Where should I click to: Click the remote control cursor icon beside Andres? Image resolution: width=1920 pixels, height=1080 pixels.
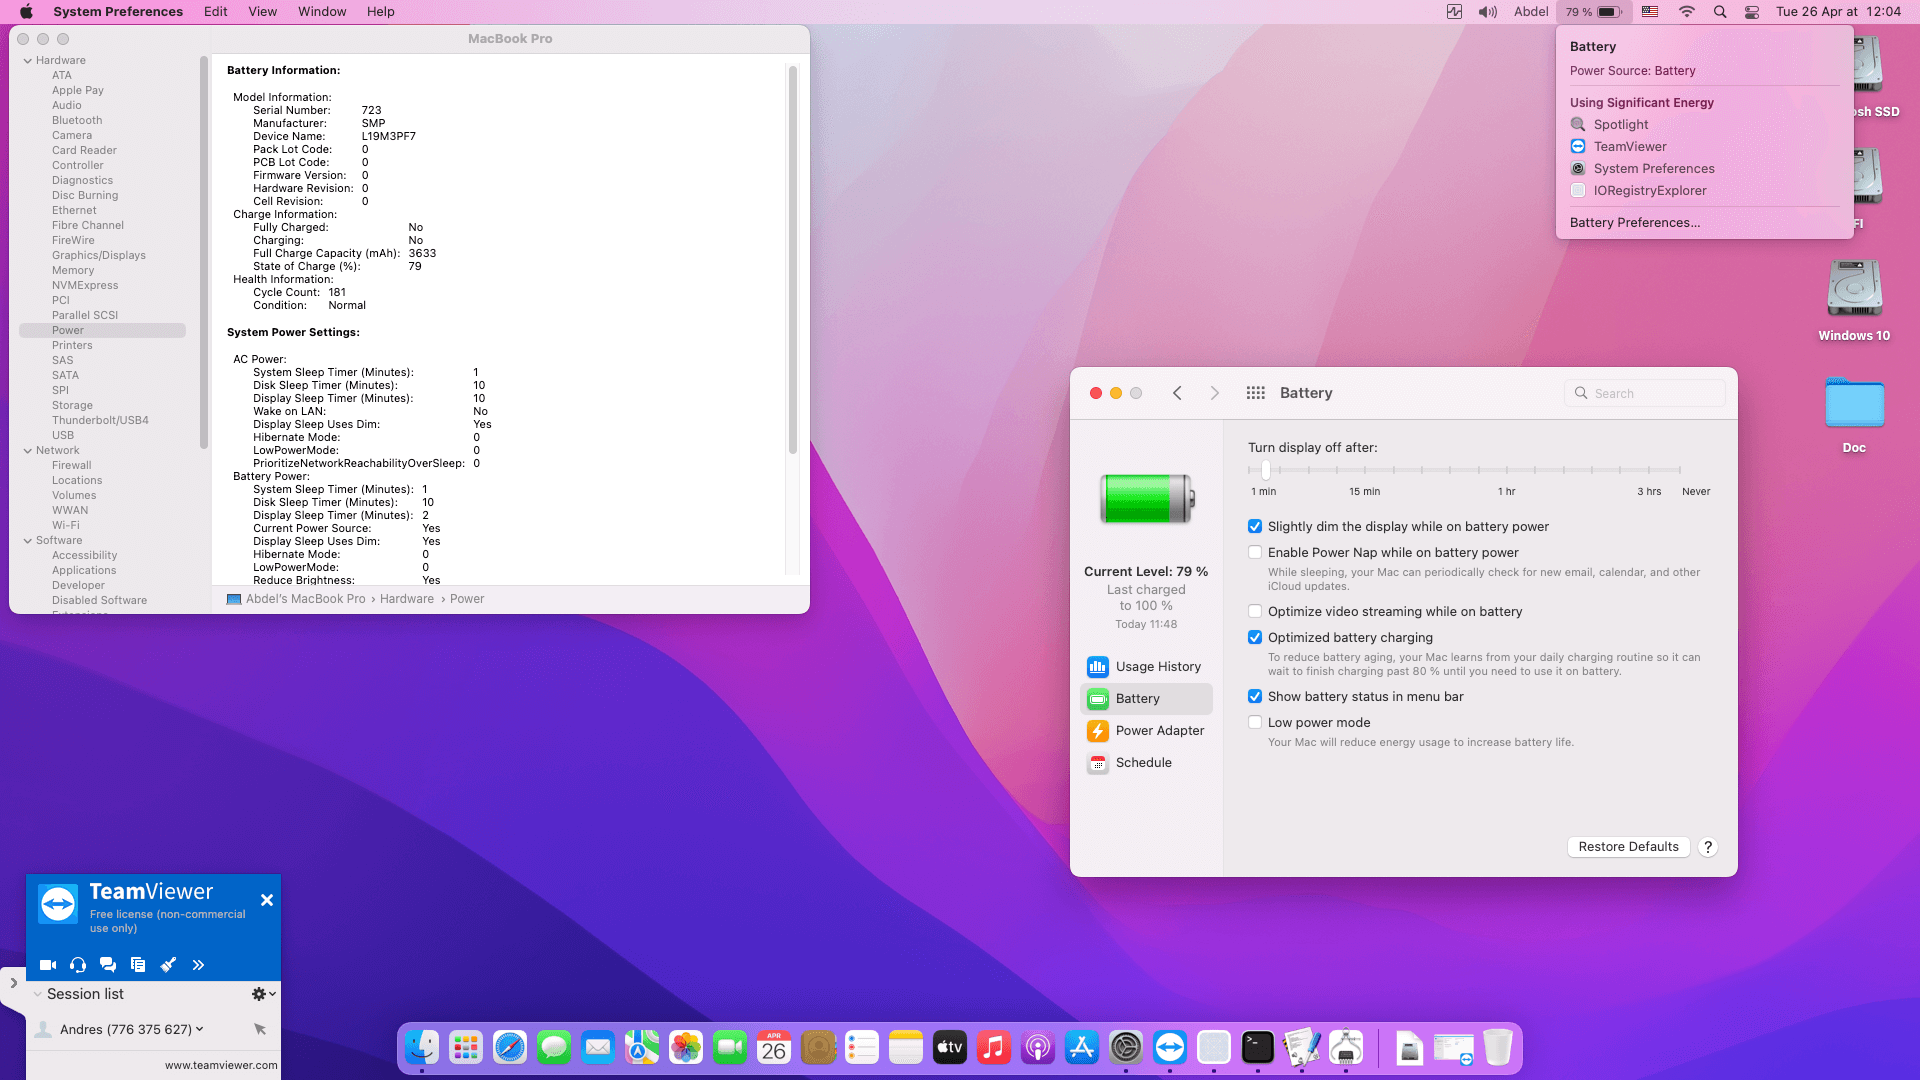(260, 1029)
